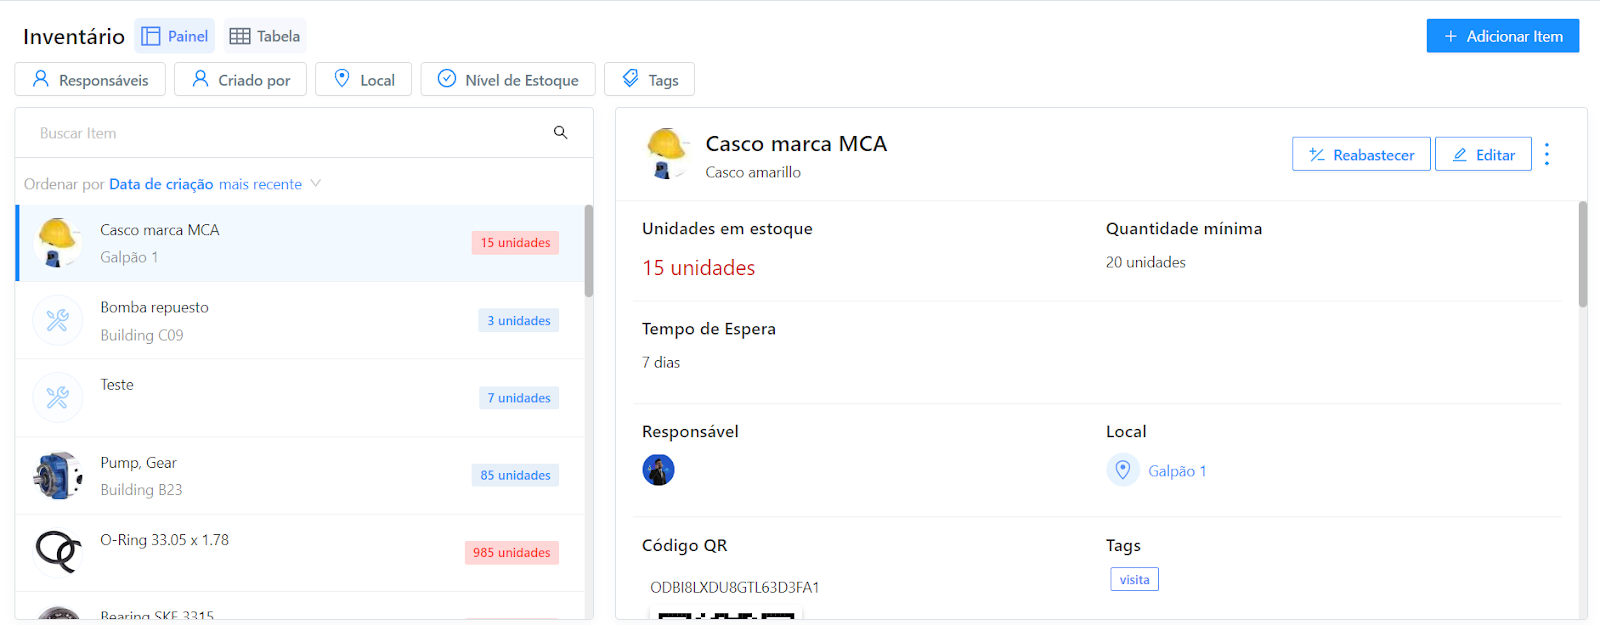This screenshot has height=625, width=1600.
Task: Switch to the Painel view tab
Action: [x=175, y=36]
